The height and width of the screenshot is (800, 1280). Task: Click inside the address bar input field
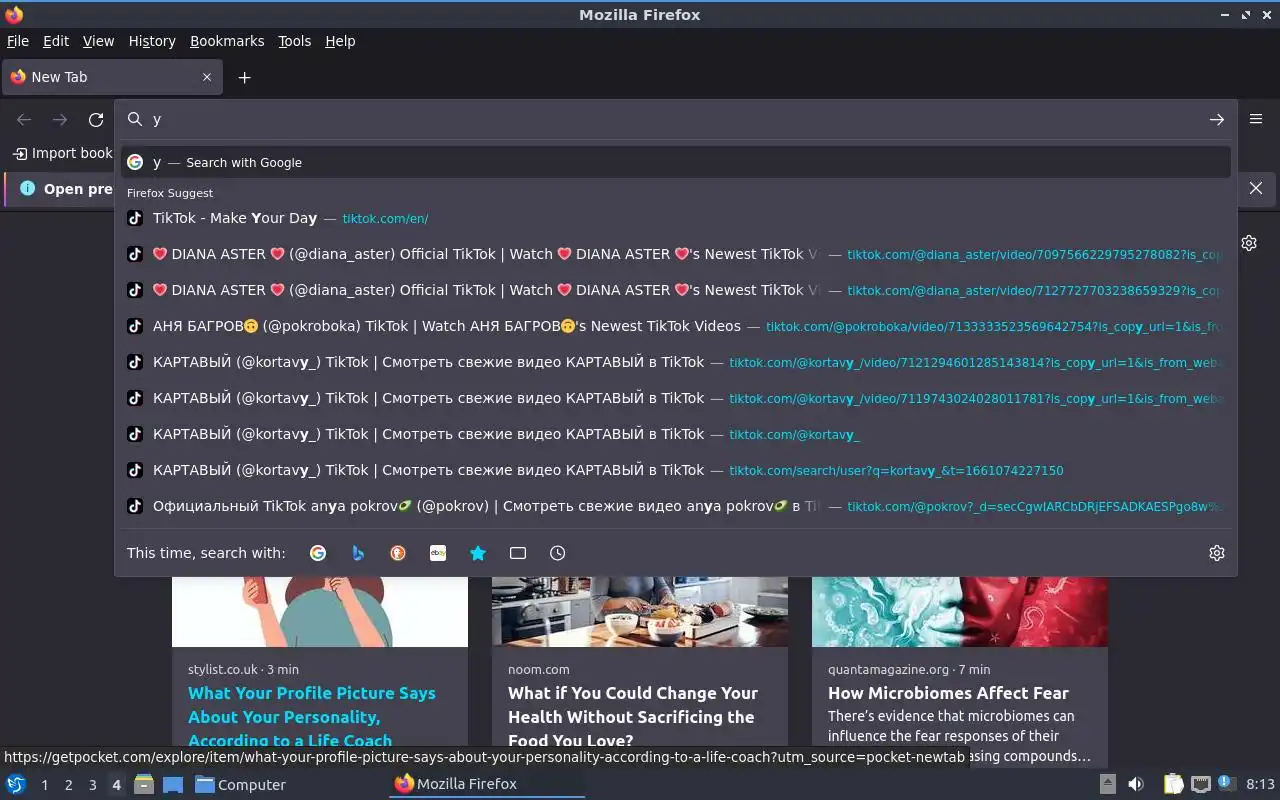[675, 119]
